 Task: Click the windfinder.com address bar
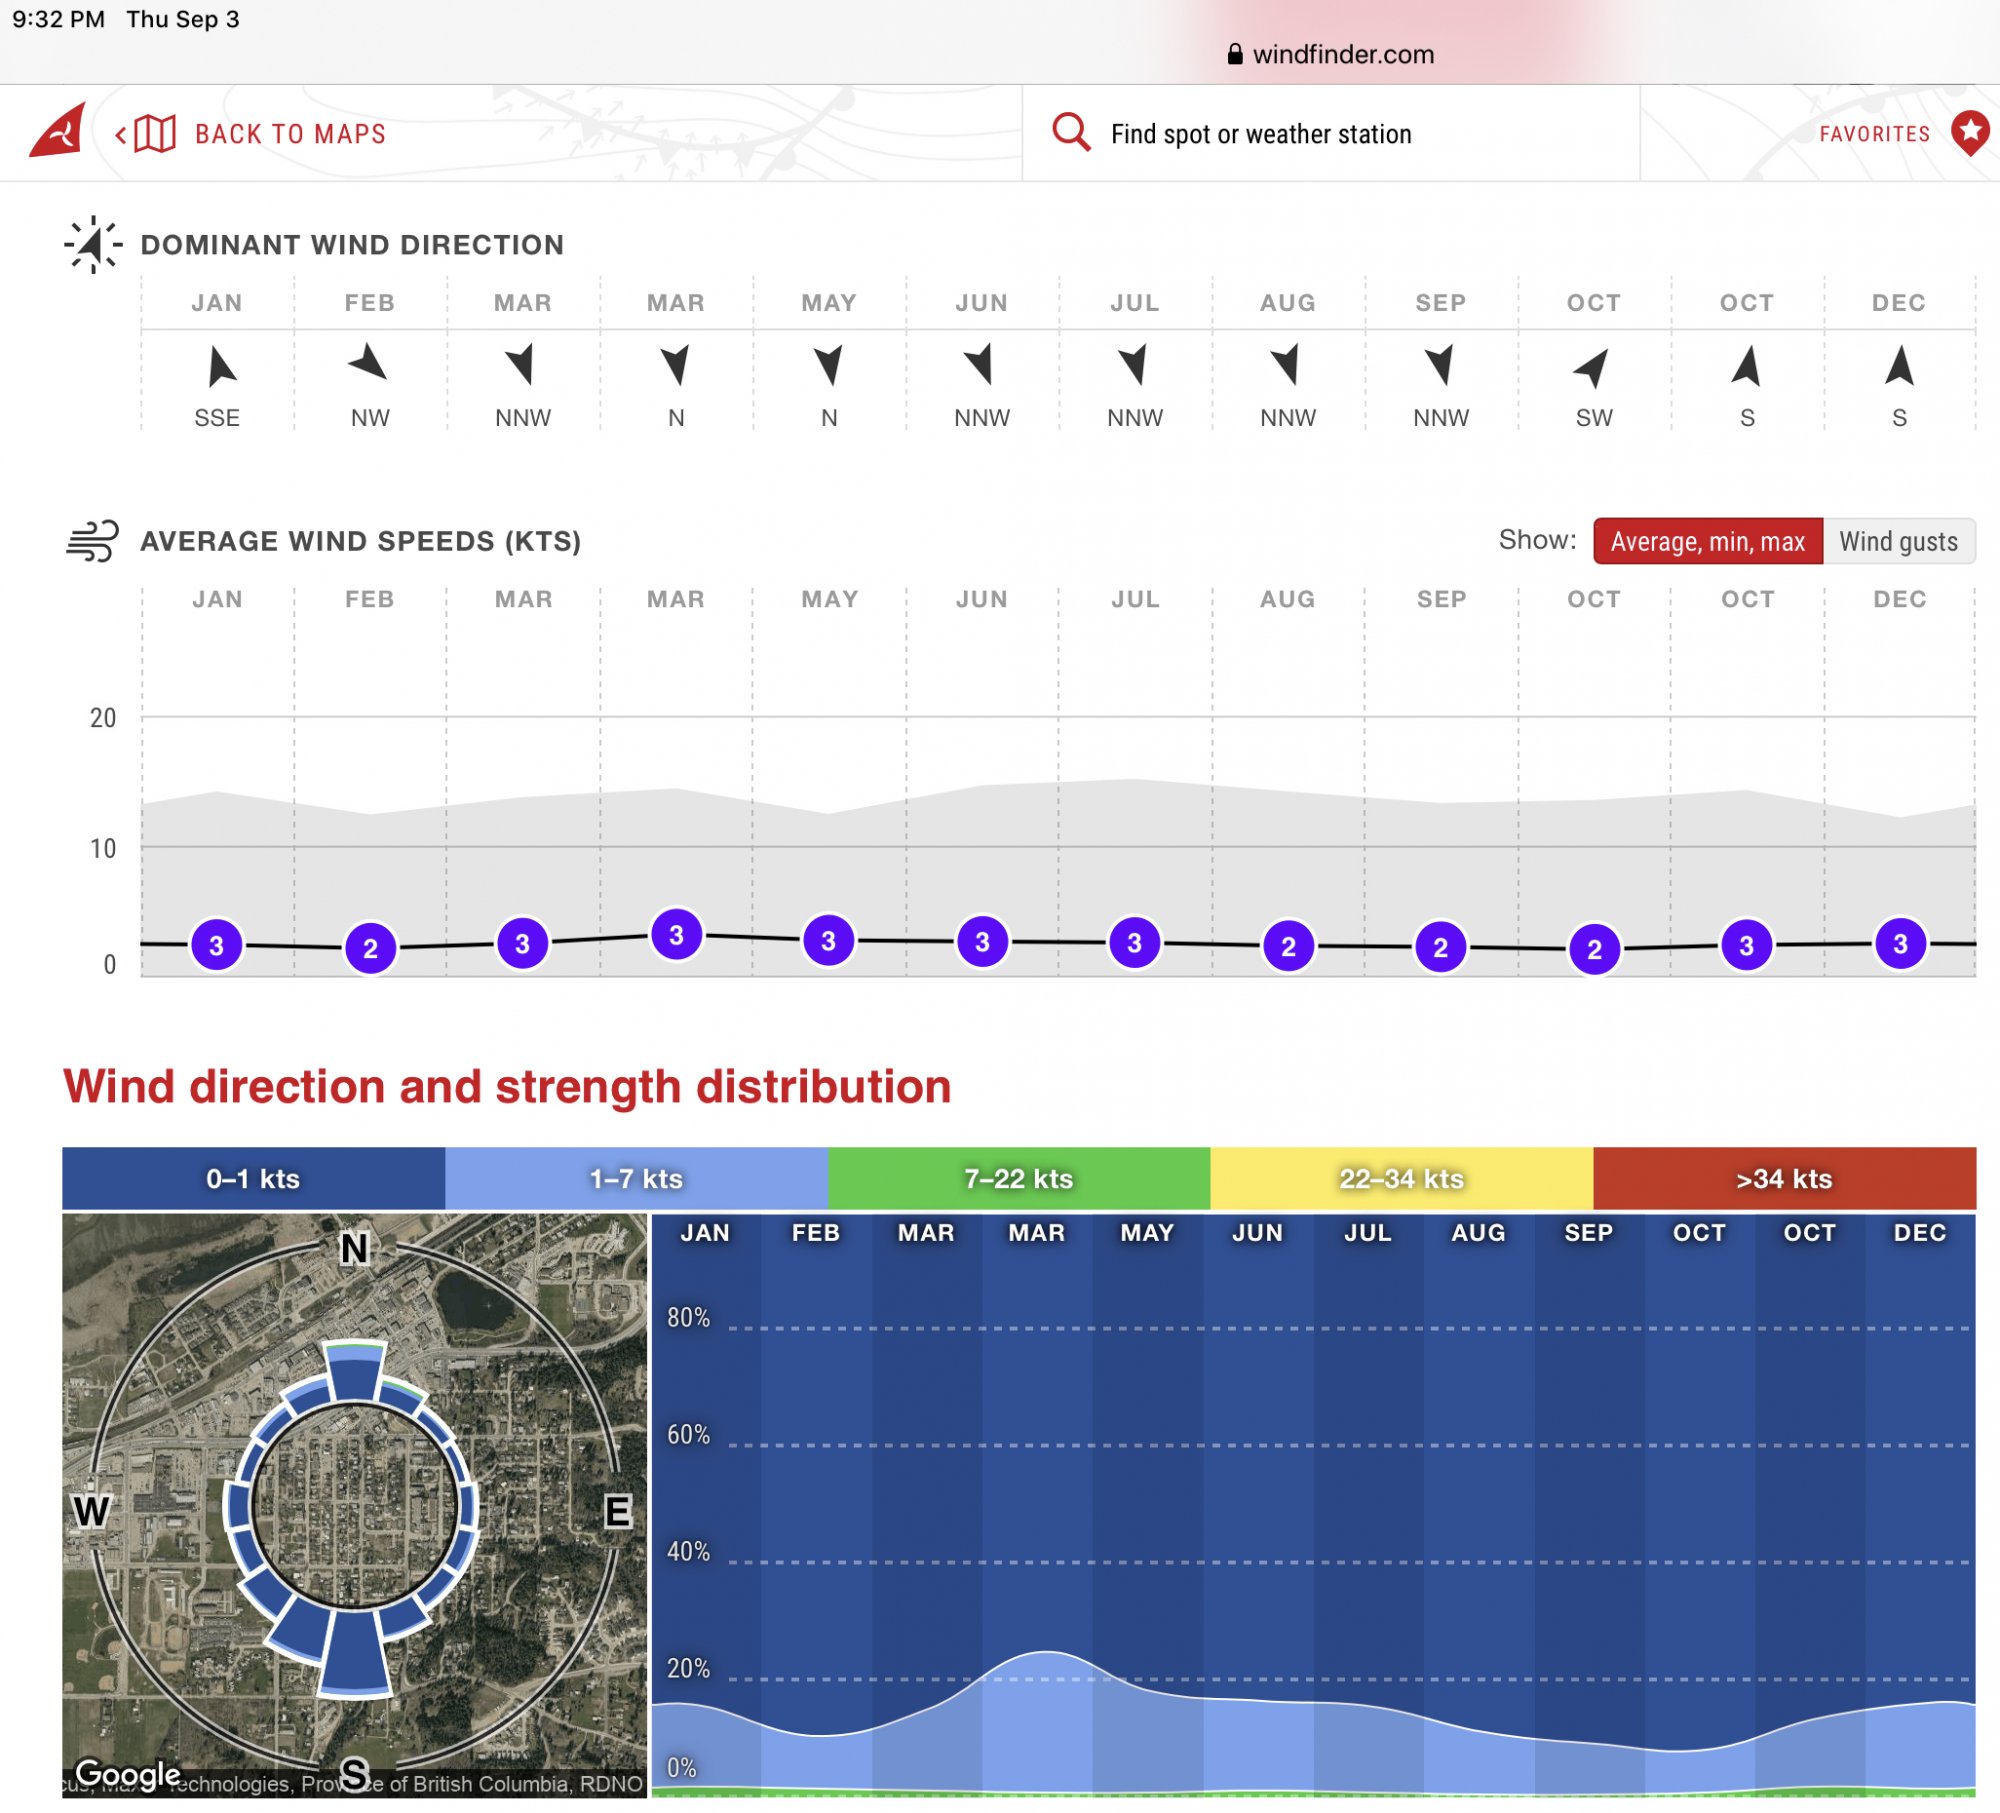pos(1331,54)
